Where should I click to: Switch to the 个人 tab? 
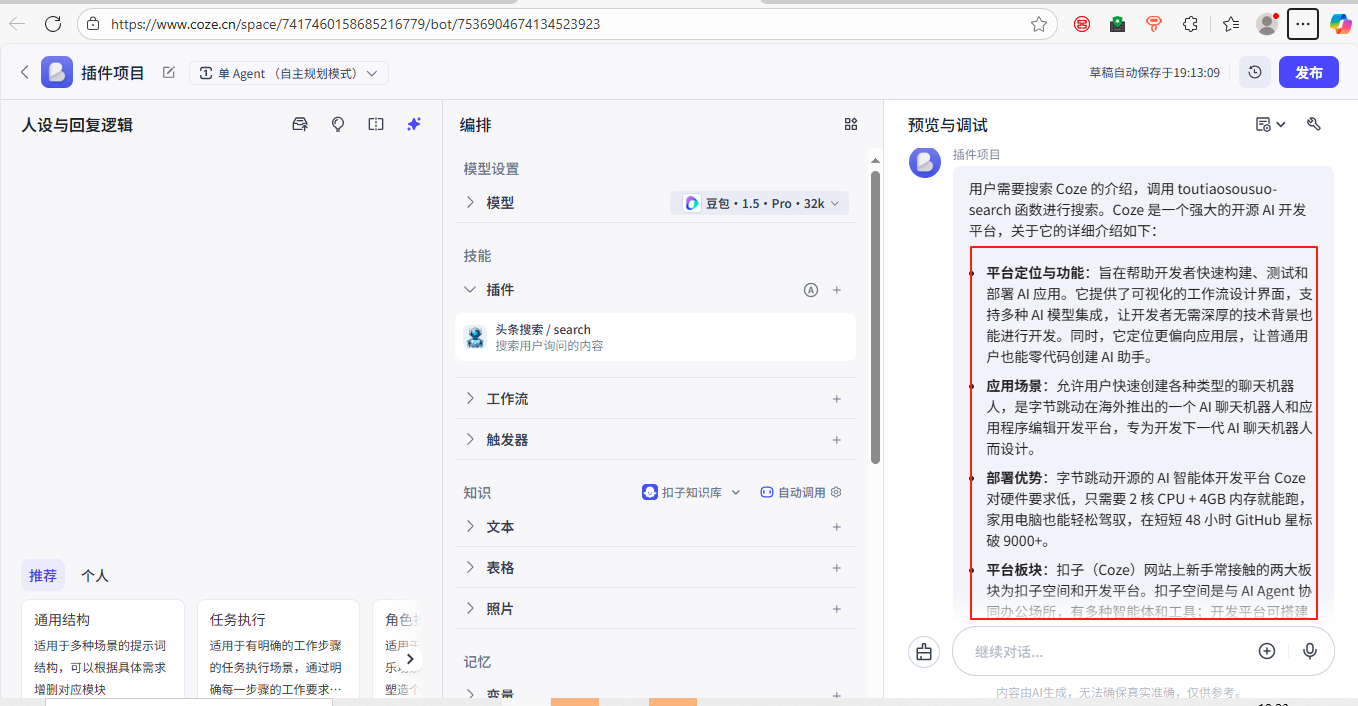pos(95,576)
